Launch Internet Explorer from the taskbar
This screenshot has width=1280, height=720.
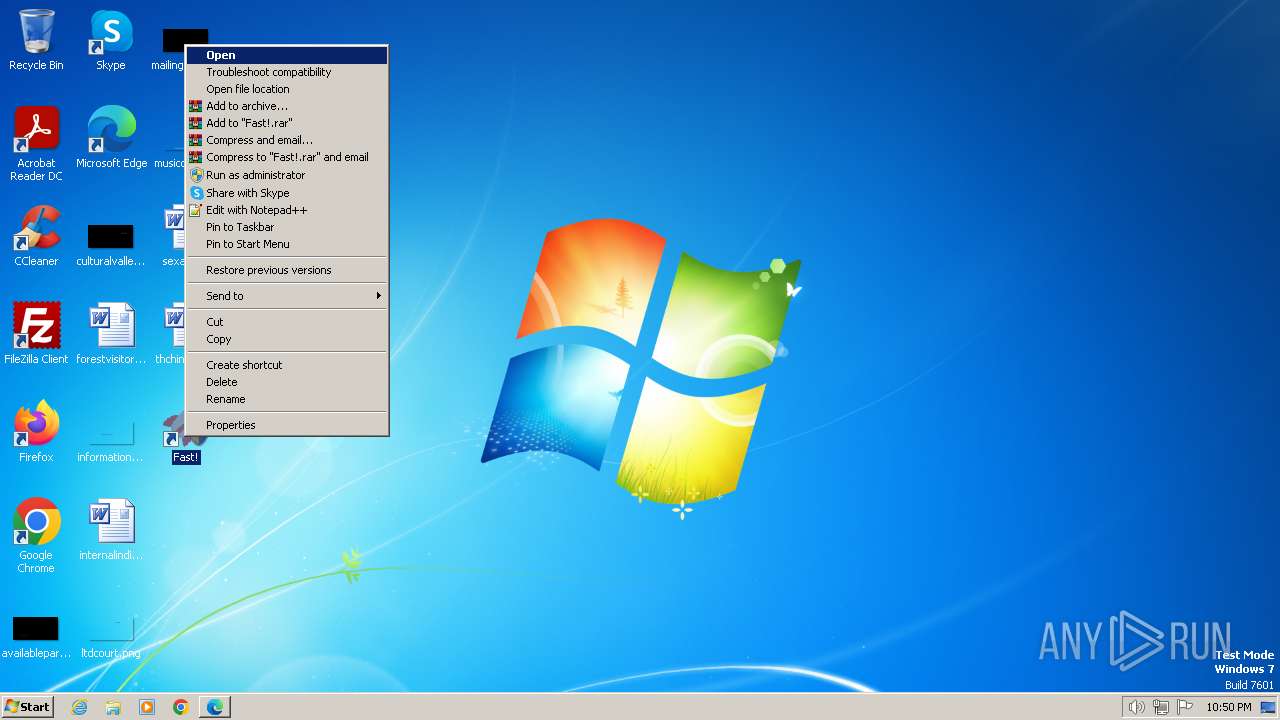coord(79,707)
